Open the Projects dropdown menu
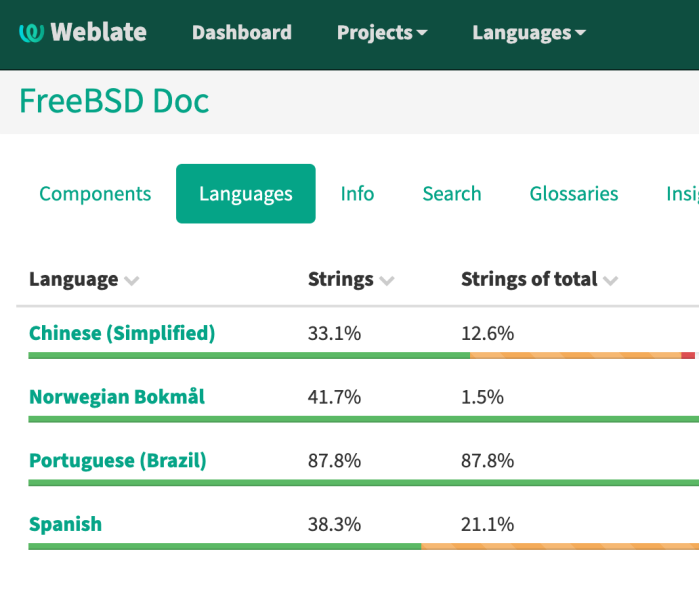Viewport: 699px width, 600px height. click(x=382, y=33)
